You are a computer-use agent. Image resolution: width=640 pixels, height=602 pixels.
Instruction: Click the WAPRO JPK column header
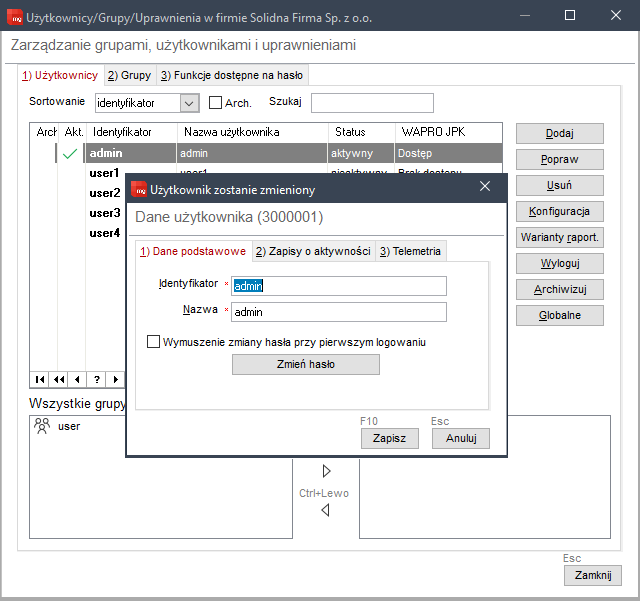tap(449, 132)
